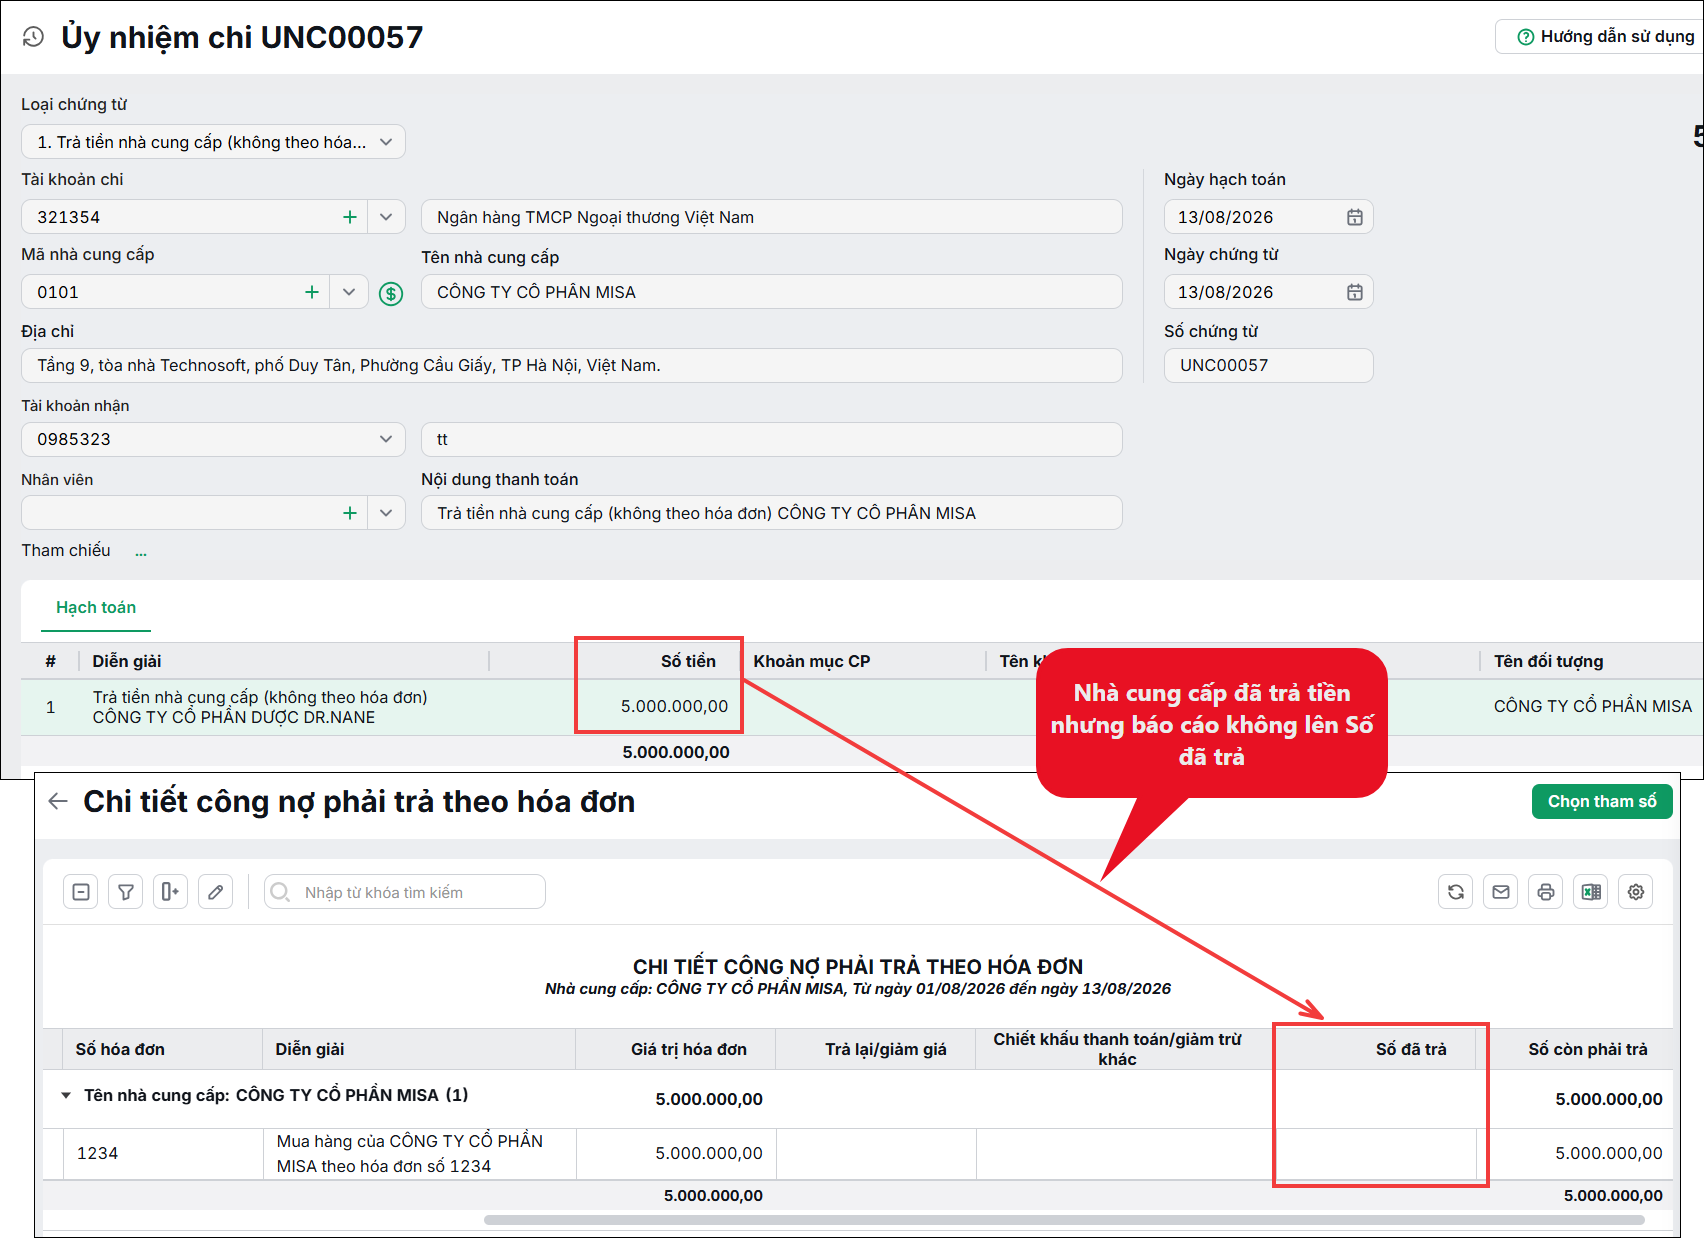The width and height of the screenshot is (1704, 1246).
Task: Click the Số còn phải trả column header
Action: point(1588,1049)
